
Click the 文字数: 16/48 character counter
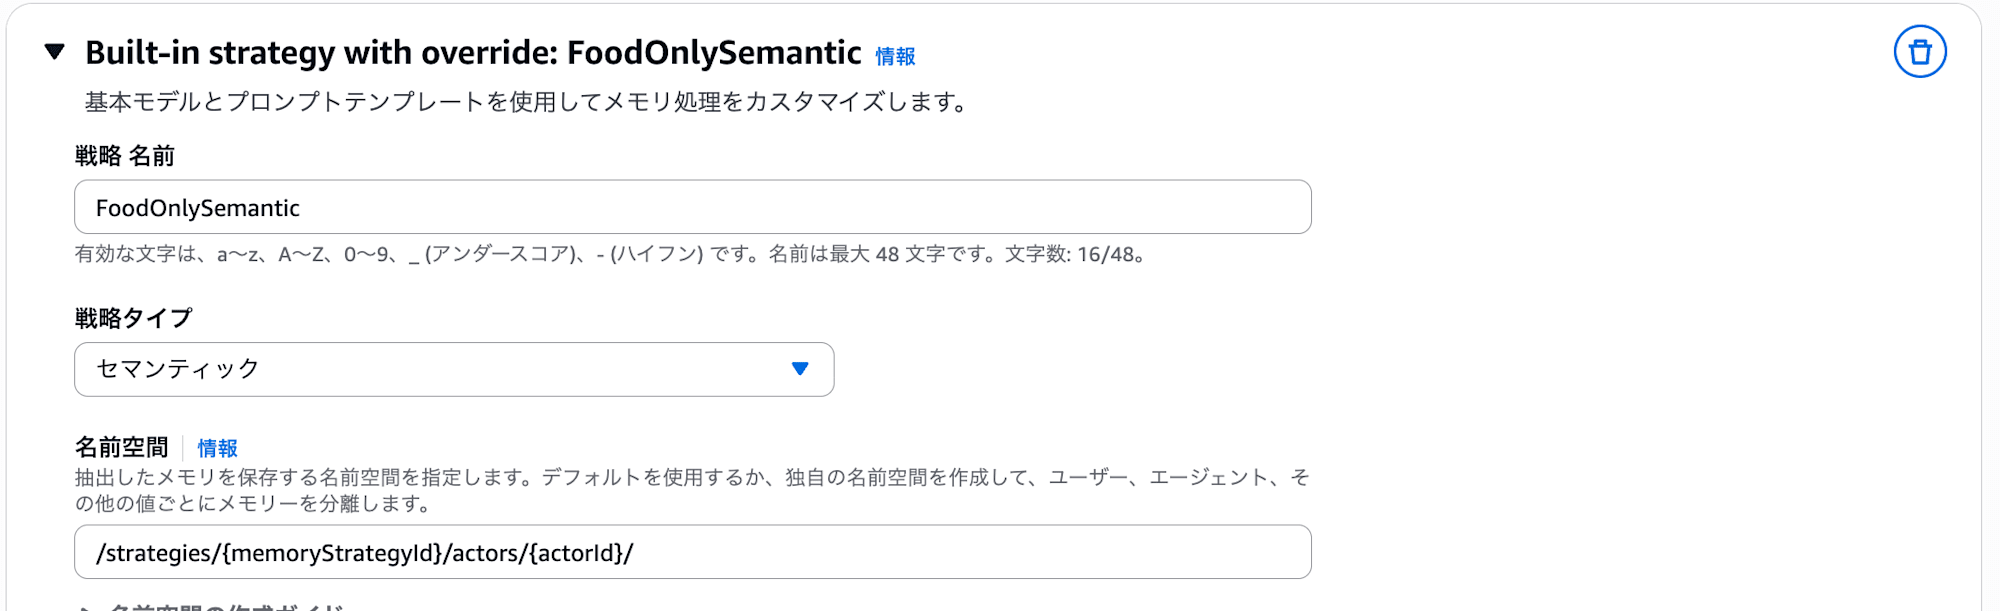(x=1074, y=254)
